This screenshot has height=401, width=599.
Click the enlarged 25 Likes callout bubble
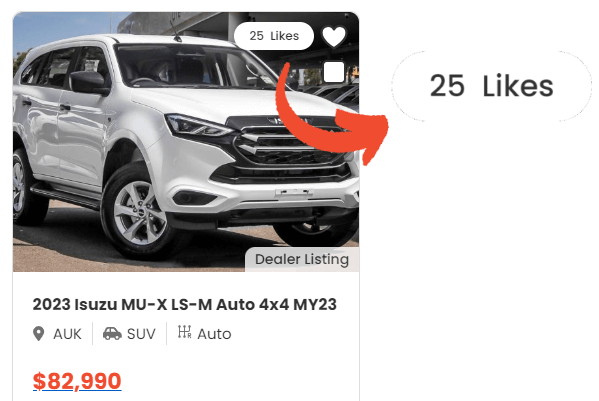[491, 86]
